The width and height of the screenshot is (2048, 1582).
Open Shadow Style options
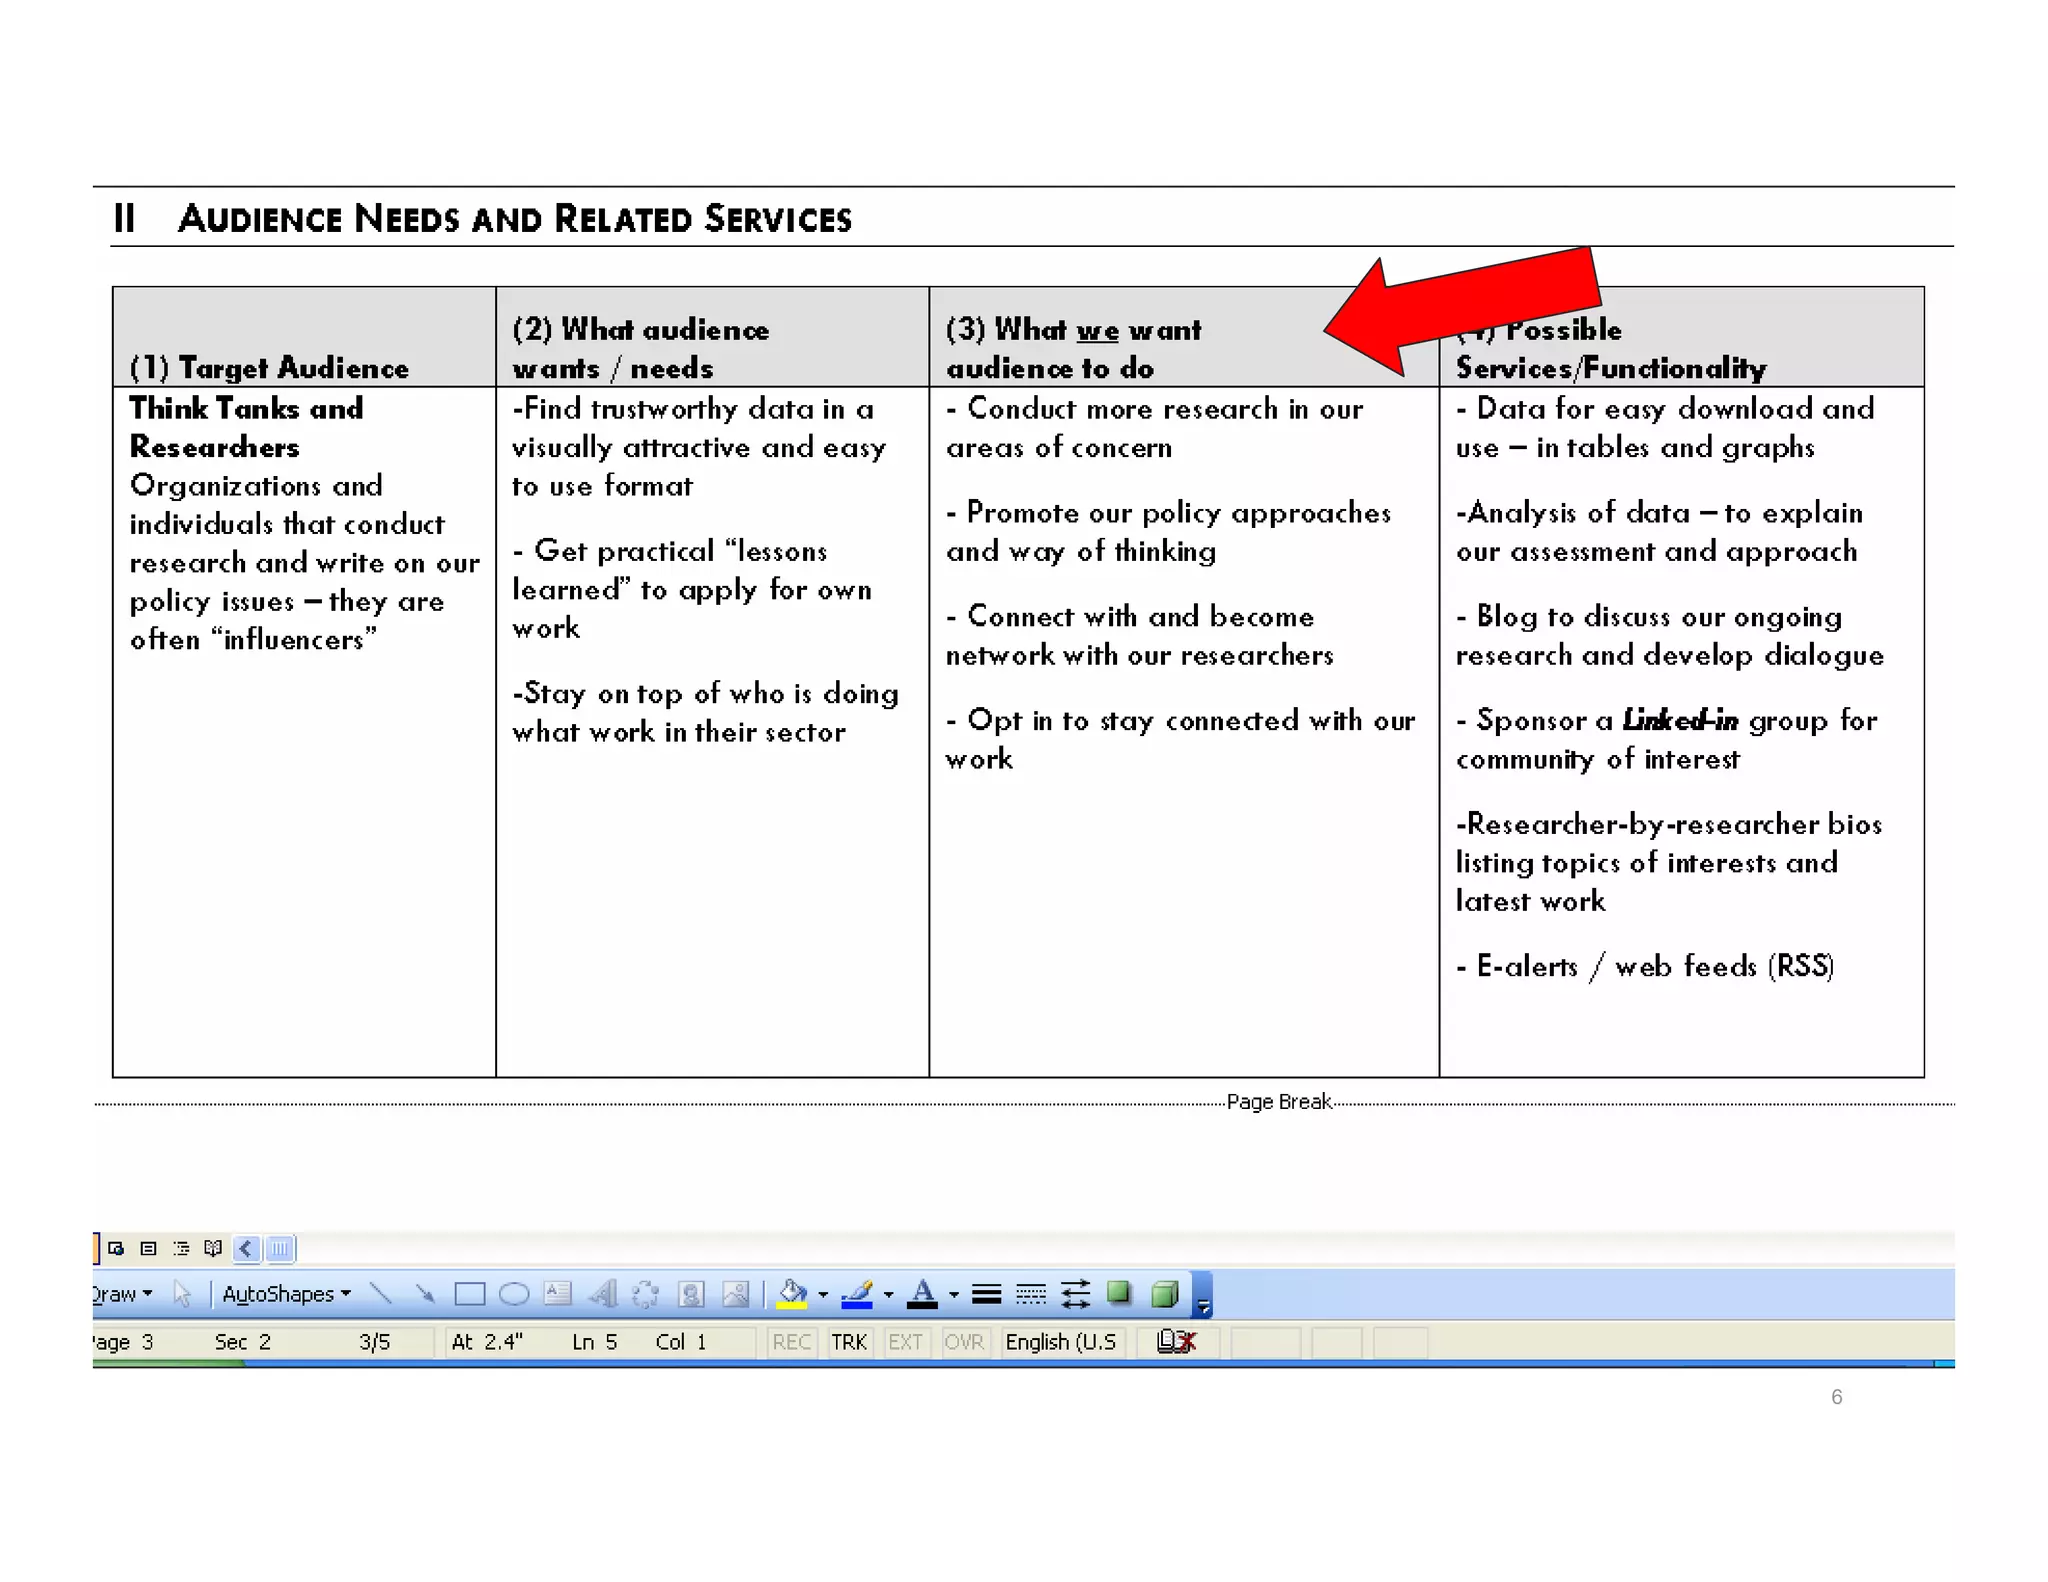point(1119,1294)
